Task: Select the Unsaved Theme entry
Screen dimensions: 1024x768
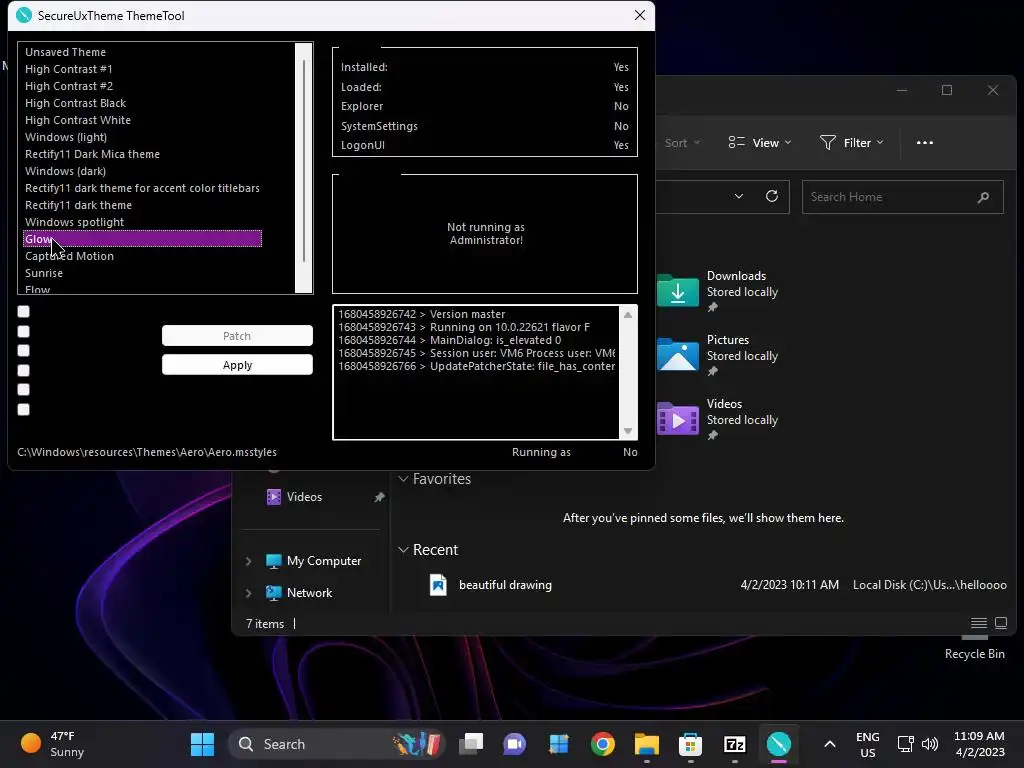Action: (65, 52)
